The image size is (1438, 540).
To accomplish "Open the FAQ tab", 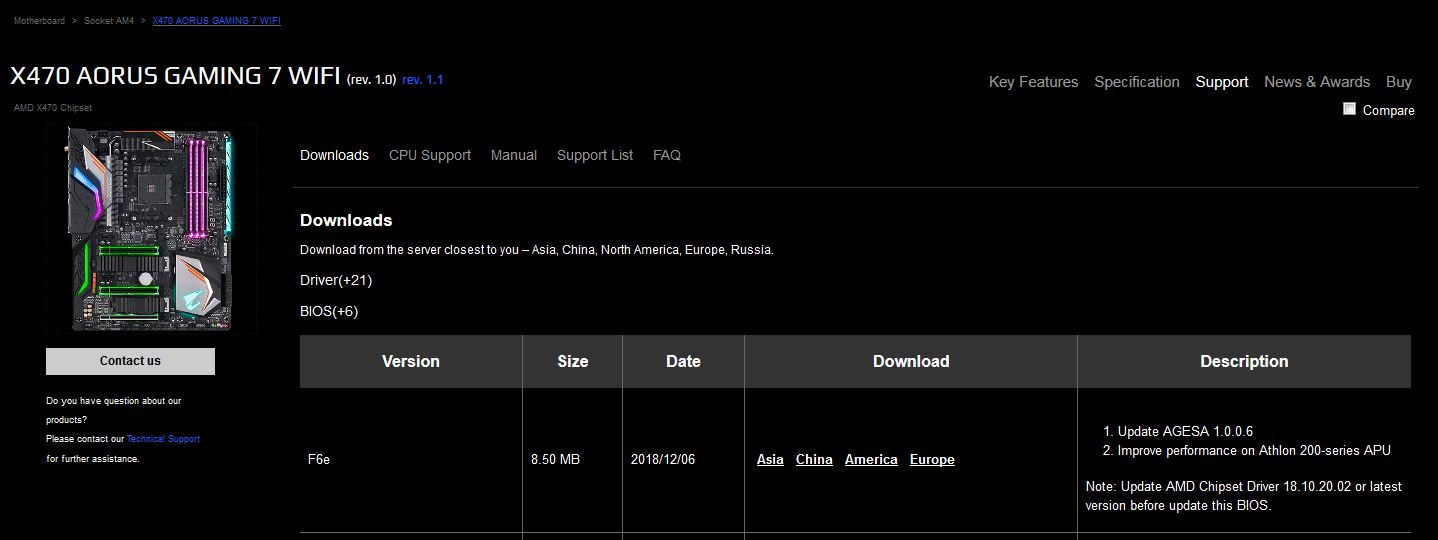I will tap(667, 155).
